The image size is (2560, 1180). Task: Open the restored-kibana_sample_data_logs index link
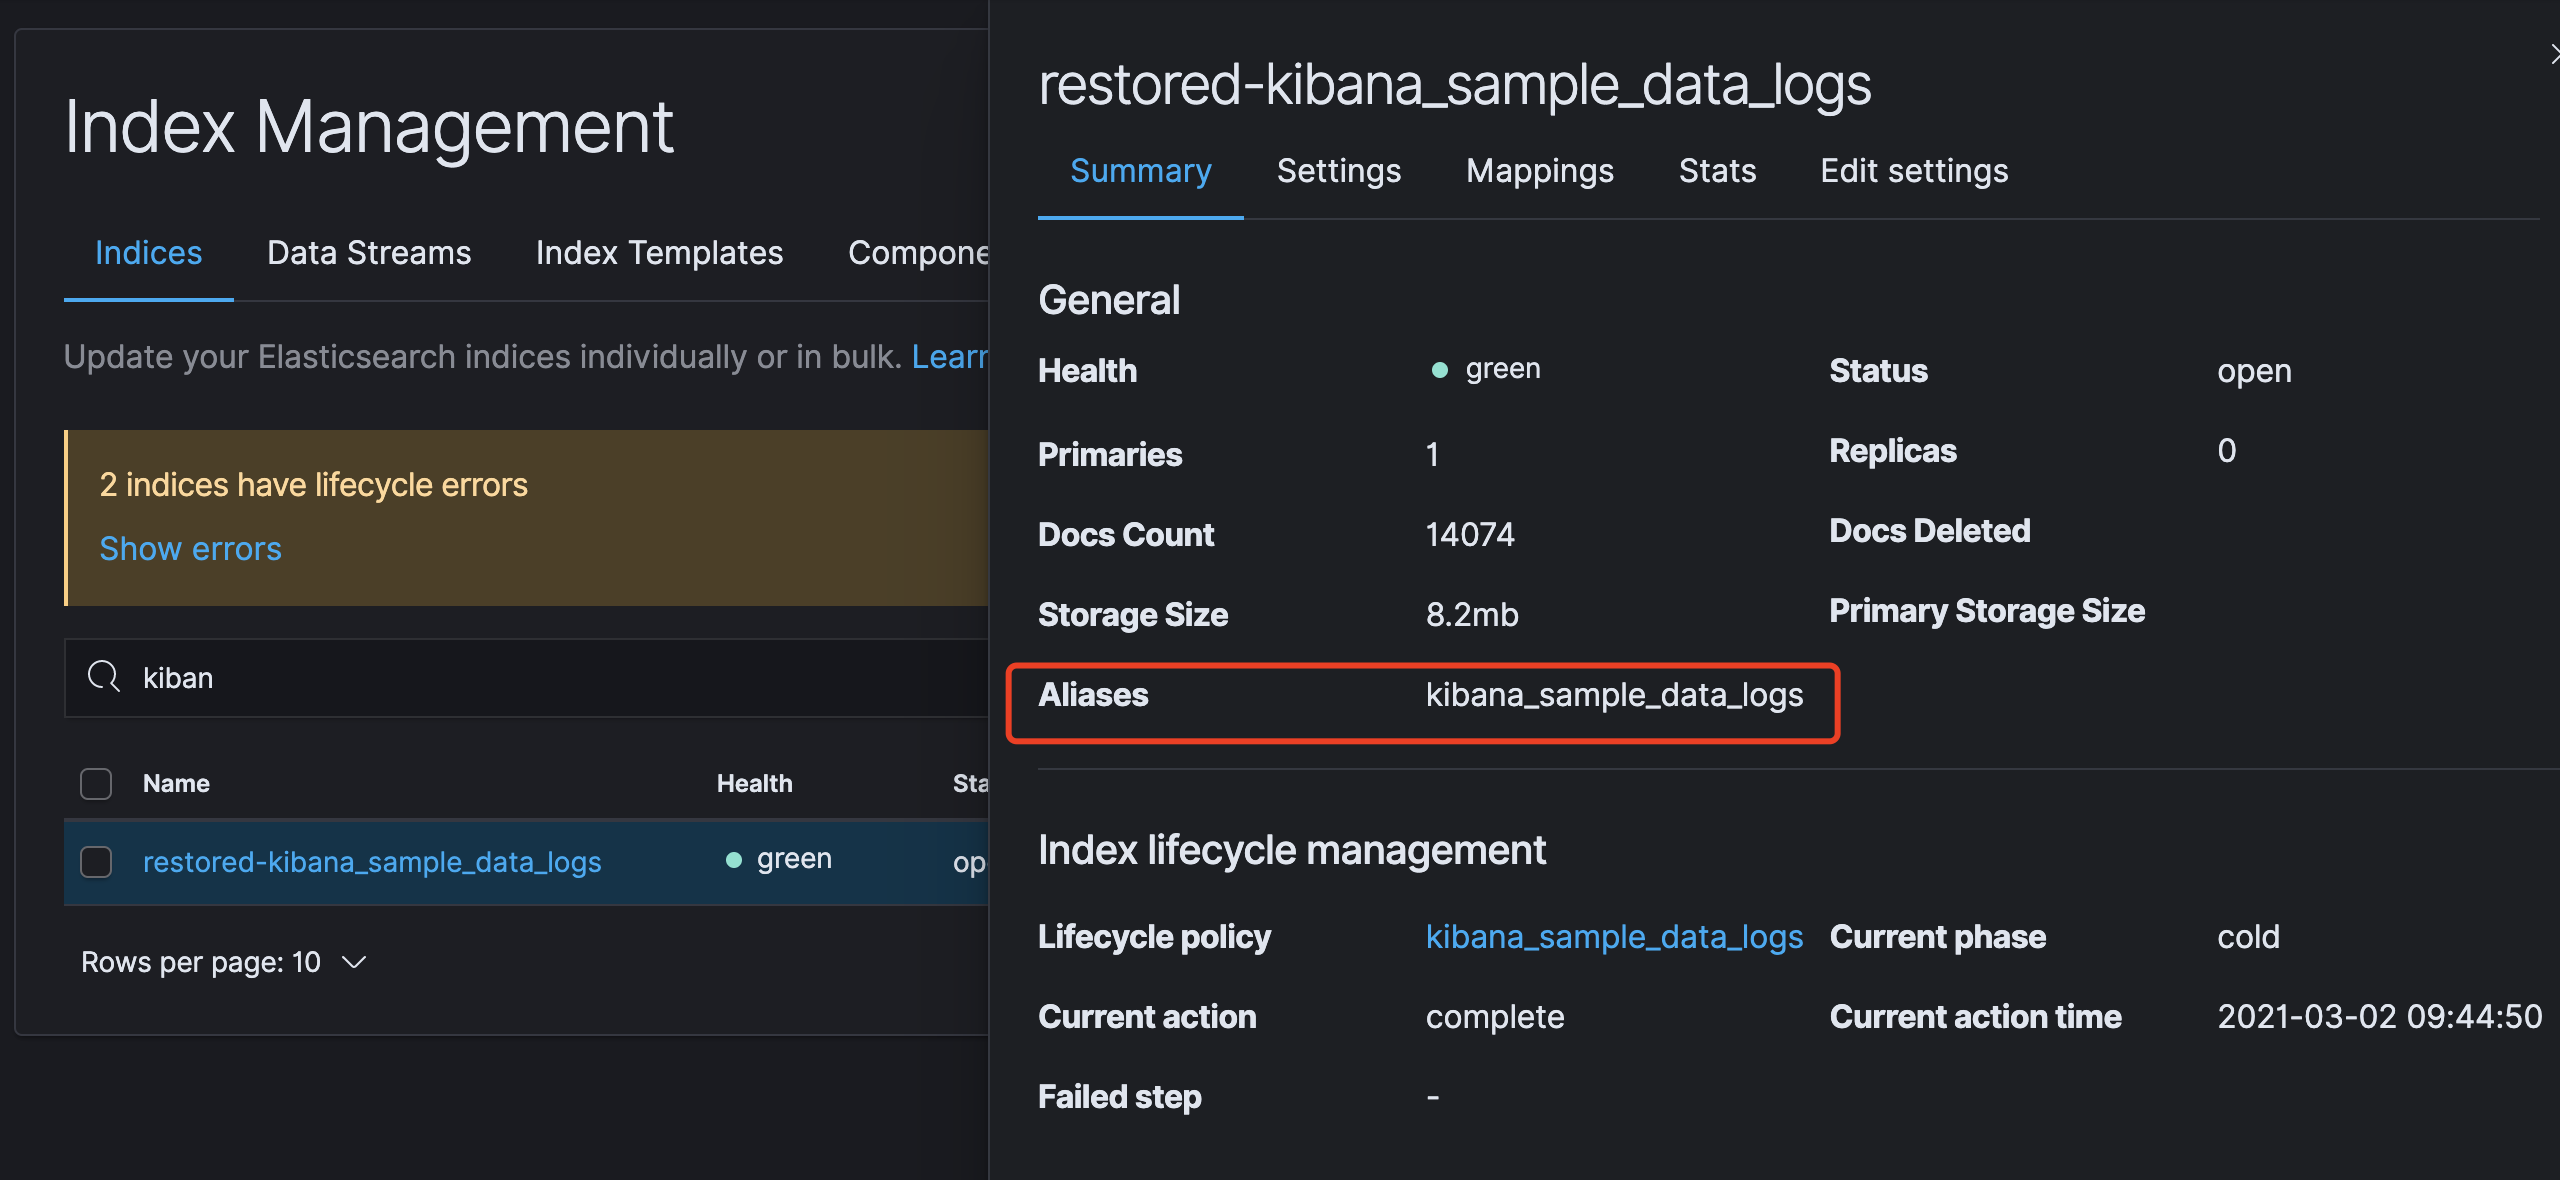point(372,861)
